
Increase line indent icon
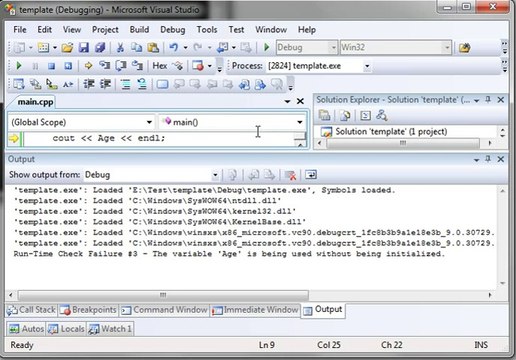pyautogui.click(x=105, y=84)
